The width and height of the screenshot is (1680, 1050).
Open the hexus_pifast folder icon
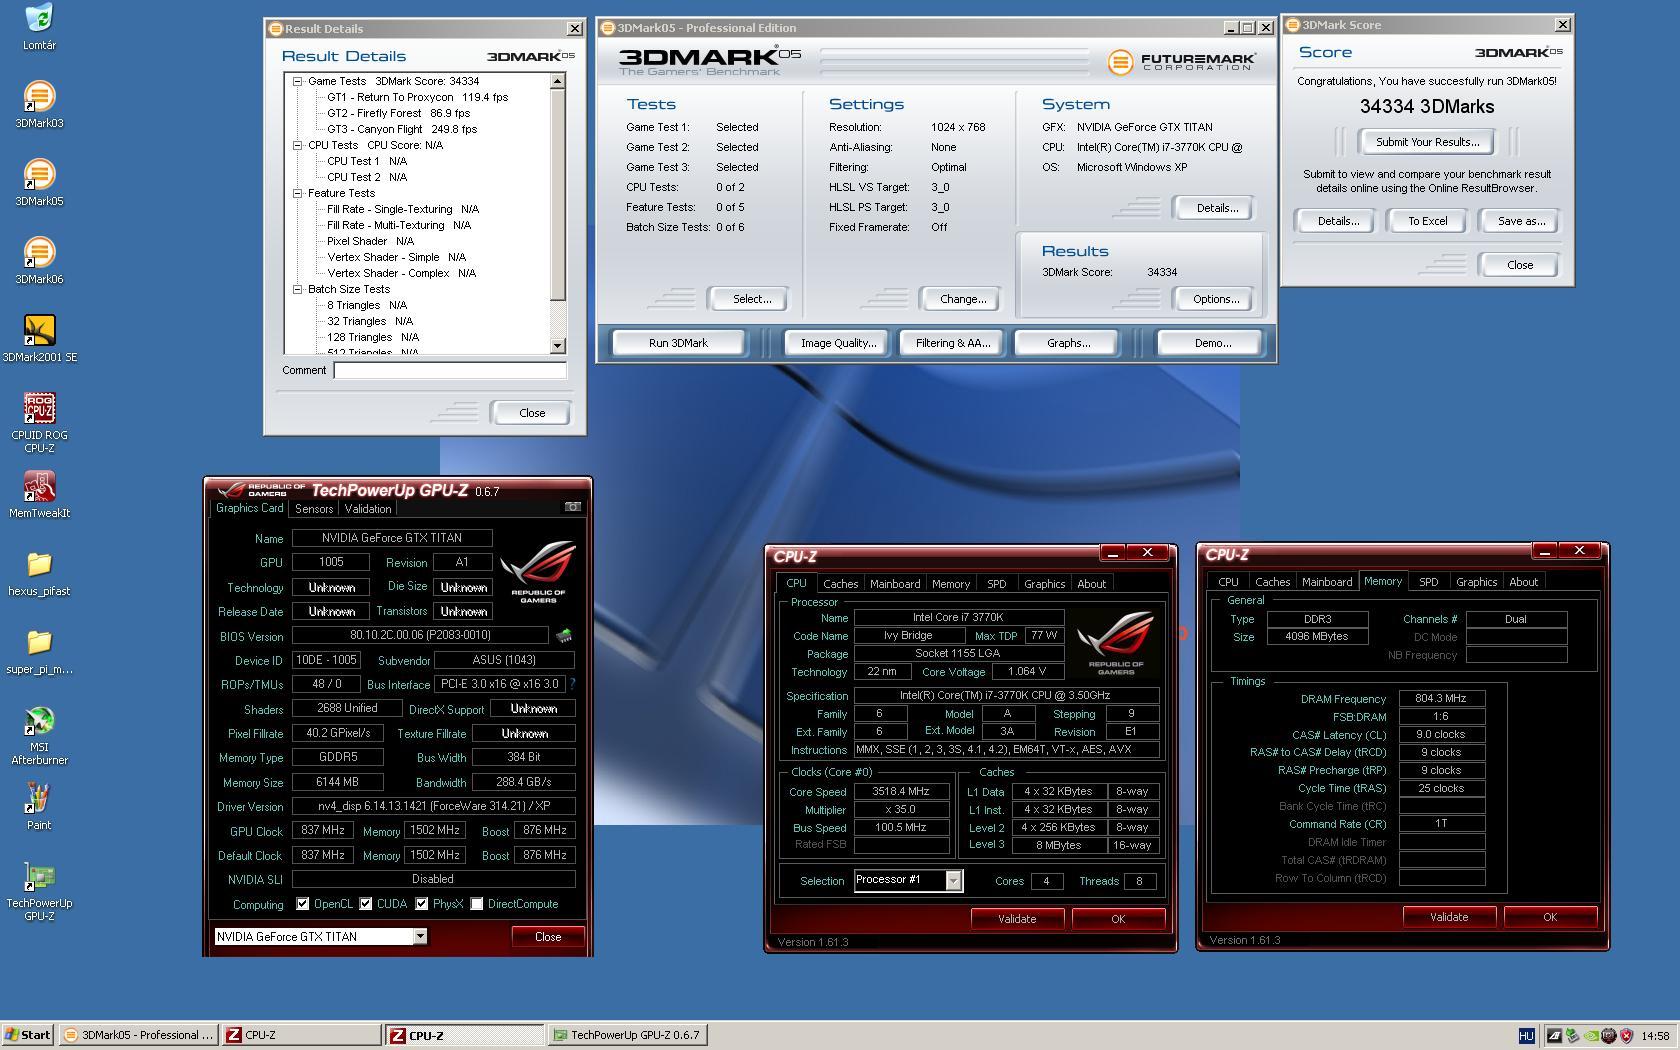[x=39, y=572]
